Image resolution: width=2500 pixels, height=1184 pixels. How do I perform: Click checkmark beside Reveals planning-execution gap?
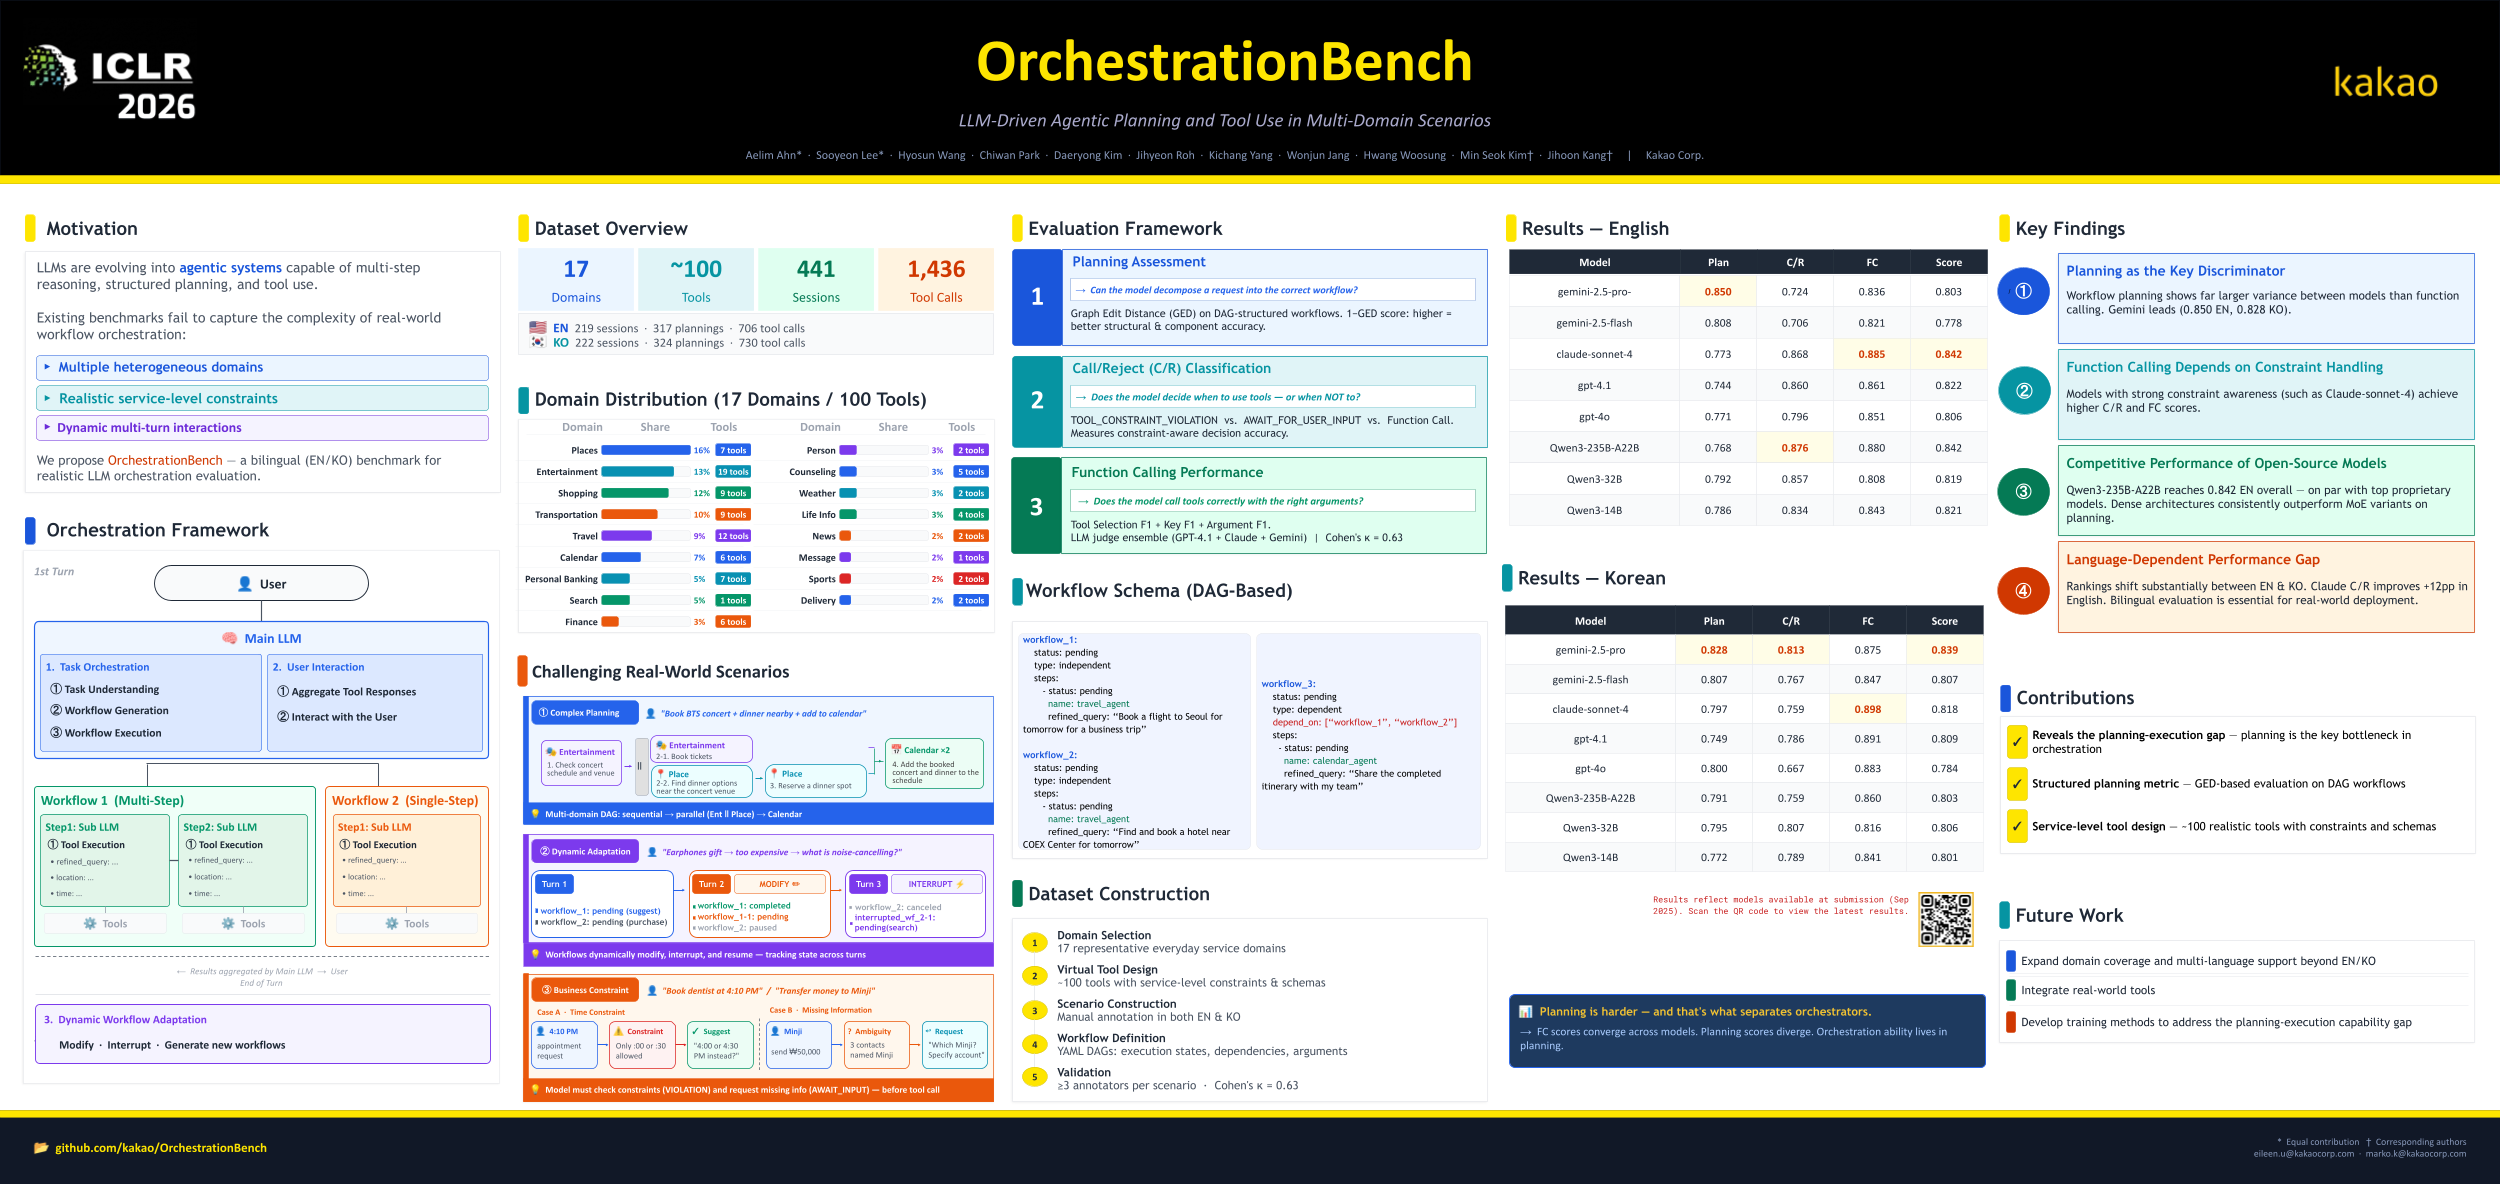pyautogui.click(x=2017, y=742)
